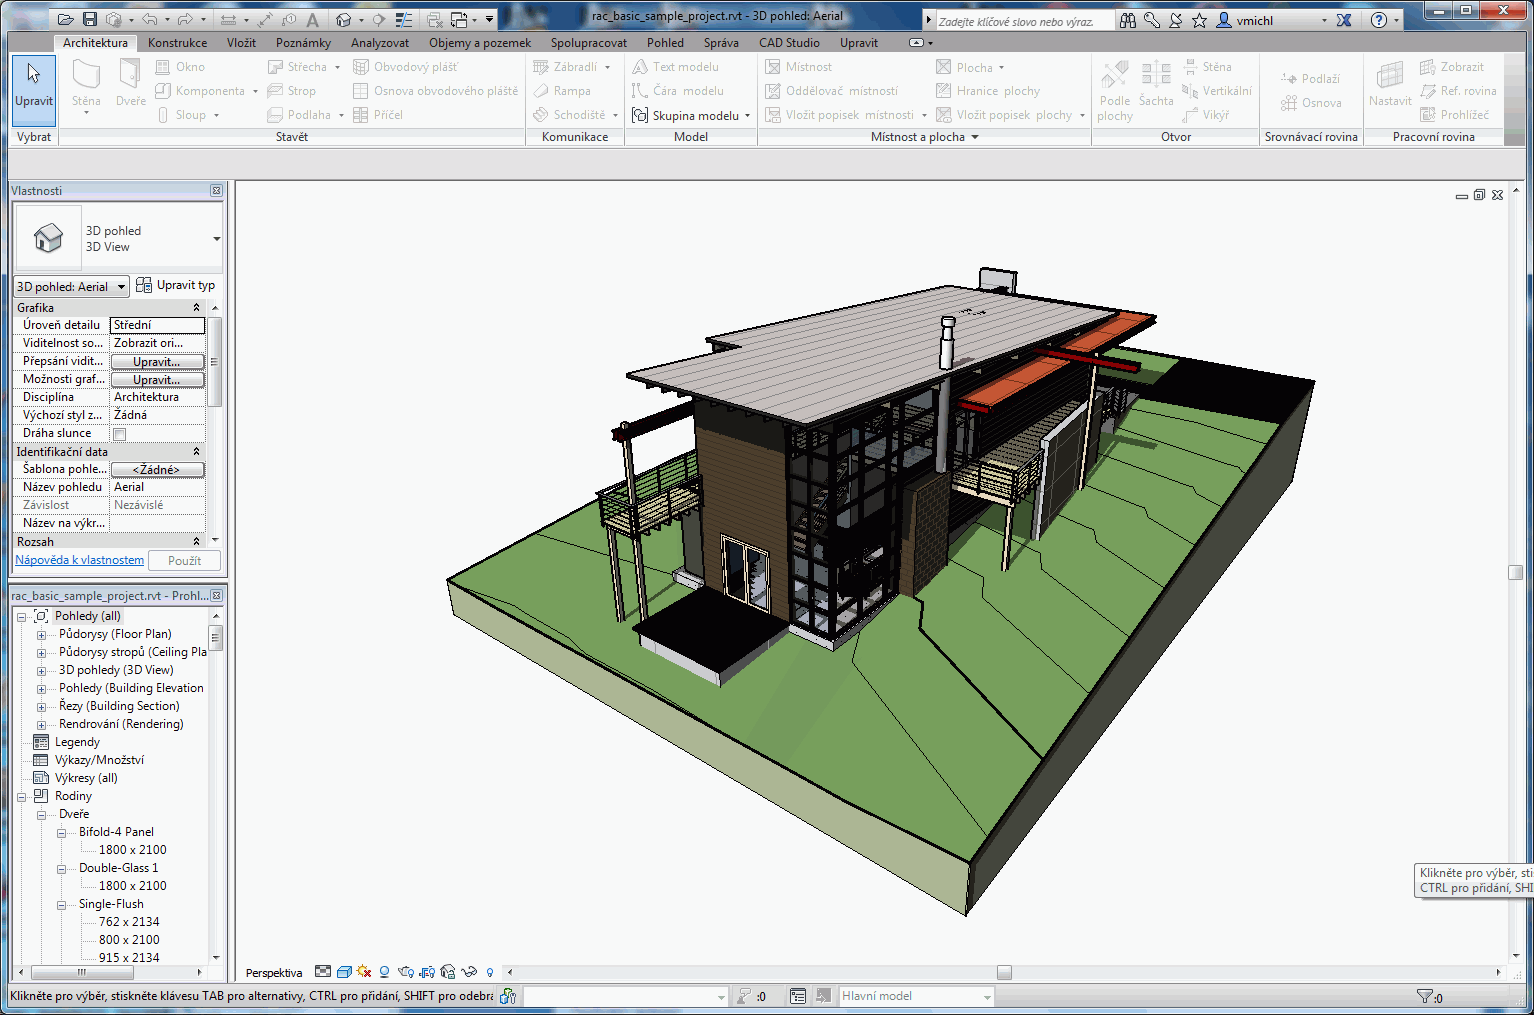Click the Switch Windows icon in quick access toolbar
Screen dimensions: 1534x1015
tap(460, 19)
